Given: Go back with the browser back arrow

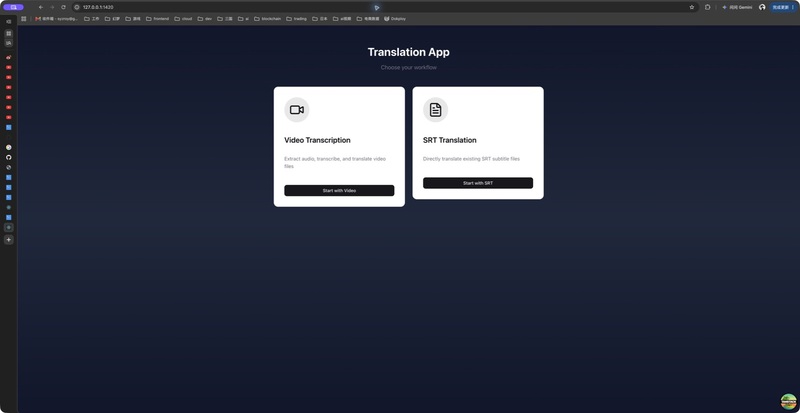Looking at the screenshot, I should [x=41, y=7].
